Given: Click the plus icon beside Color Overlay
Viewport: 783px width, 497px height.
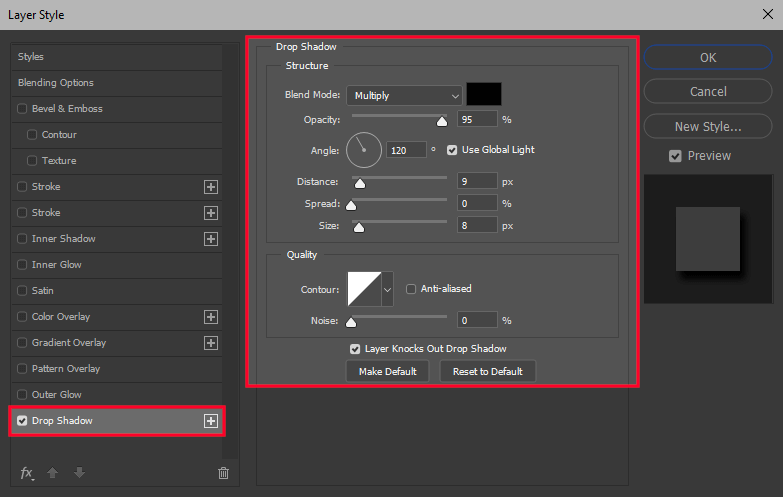Looking at the screenshot, I should (211, 317).
